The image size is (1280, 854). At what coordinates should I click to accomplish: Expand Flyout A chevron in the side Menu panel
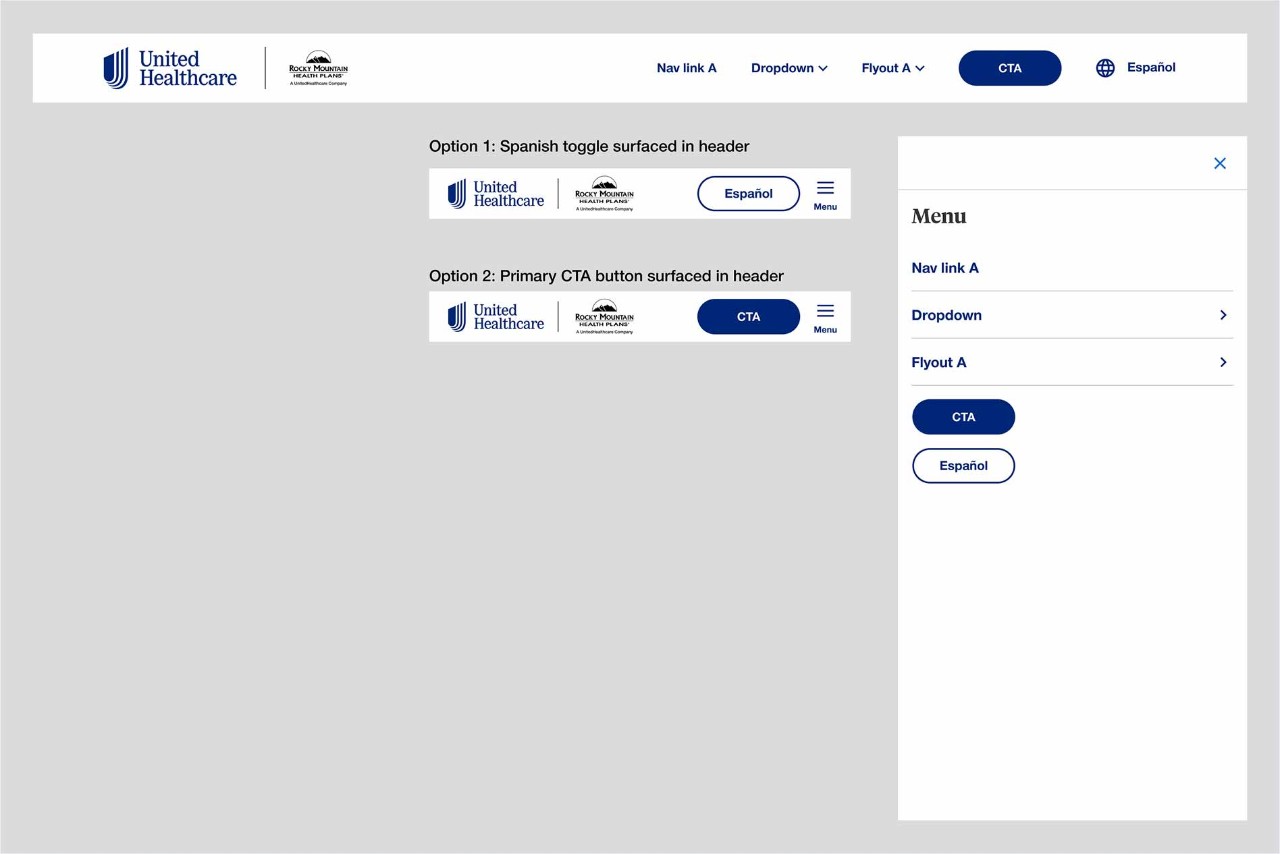tap(1222, 362)
